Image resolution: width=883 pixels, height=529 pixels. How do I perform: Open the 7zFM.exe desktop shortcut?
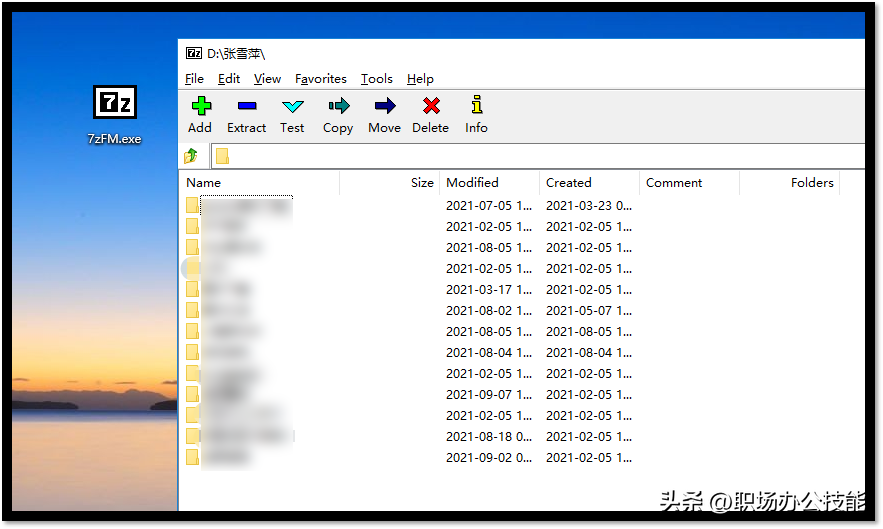(x=114, y=115)
